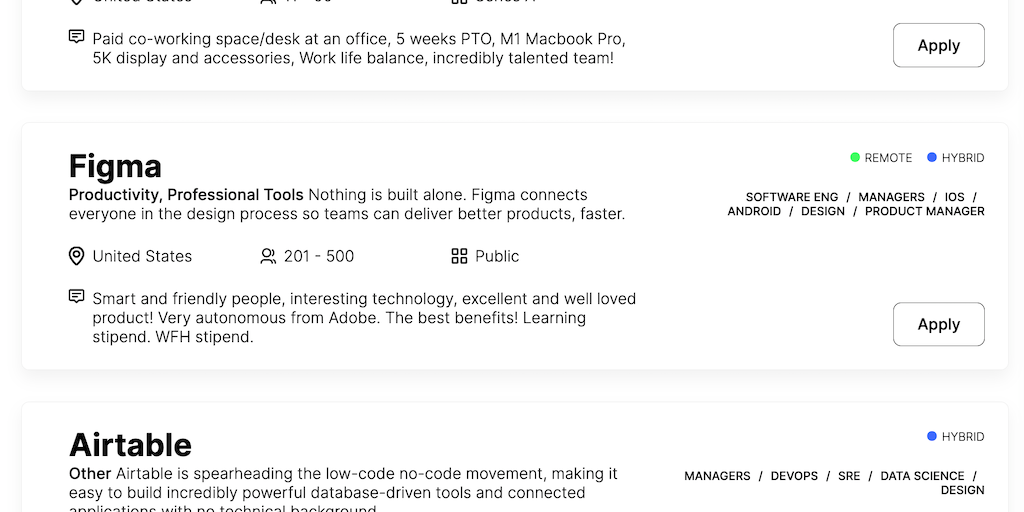Open the Airtable company title

(130, 445)
